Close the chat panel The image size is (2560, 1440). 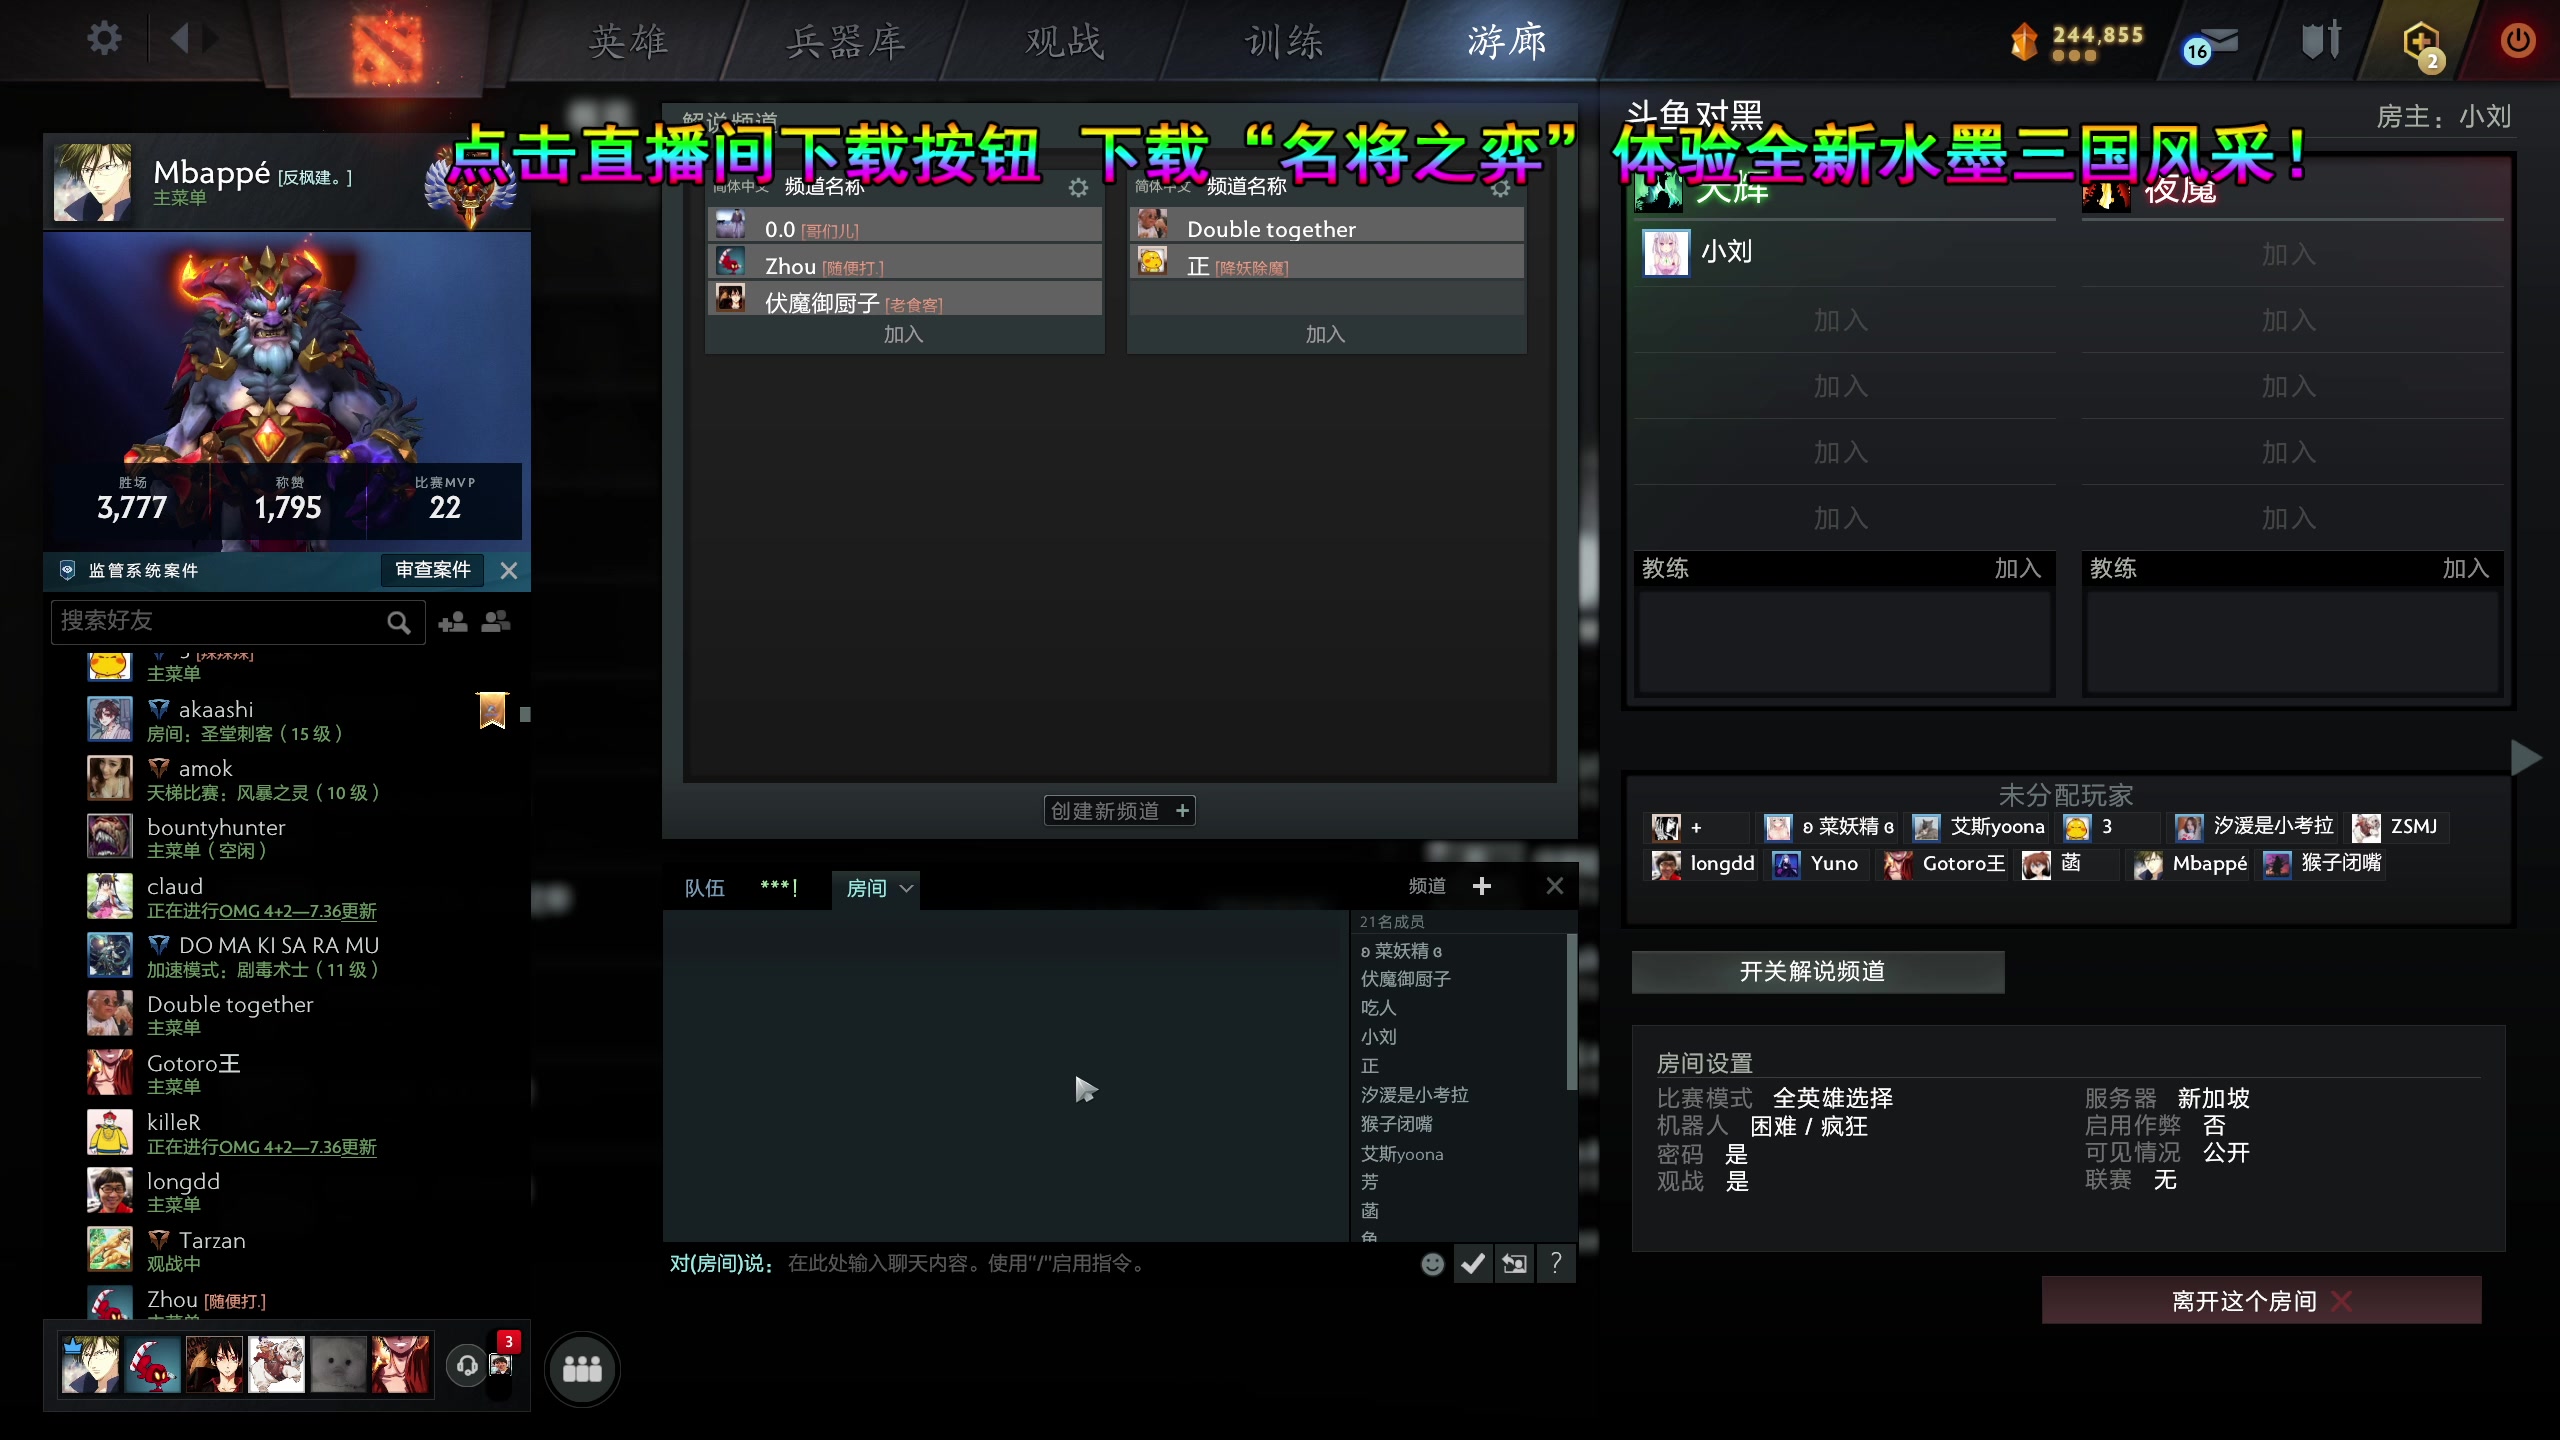(1555, 886)
